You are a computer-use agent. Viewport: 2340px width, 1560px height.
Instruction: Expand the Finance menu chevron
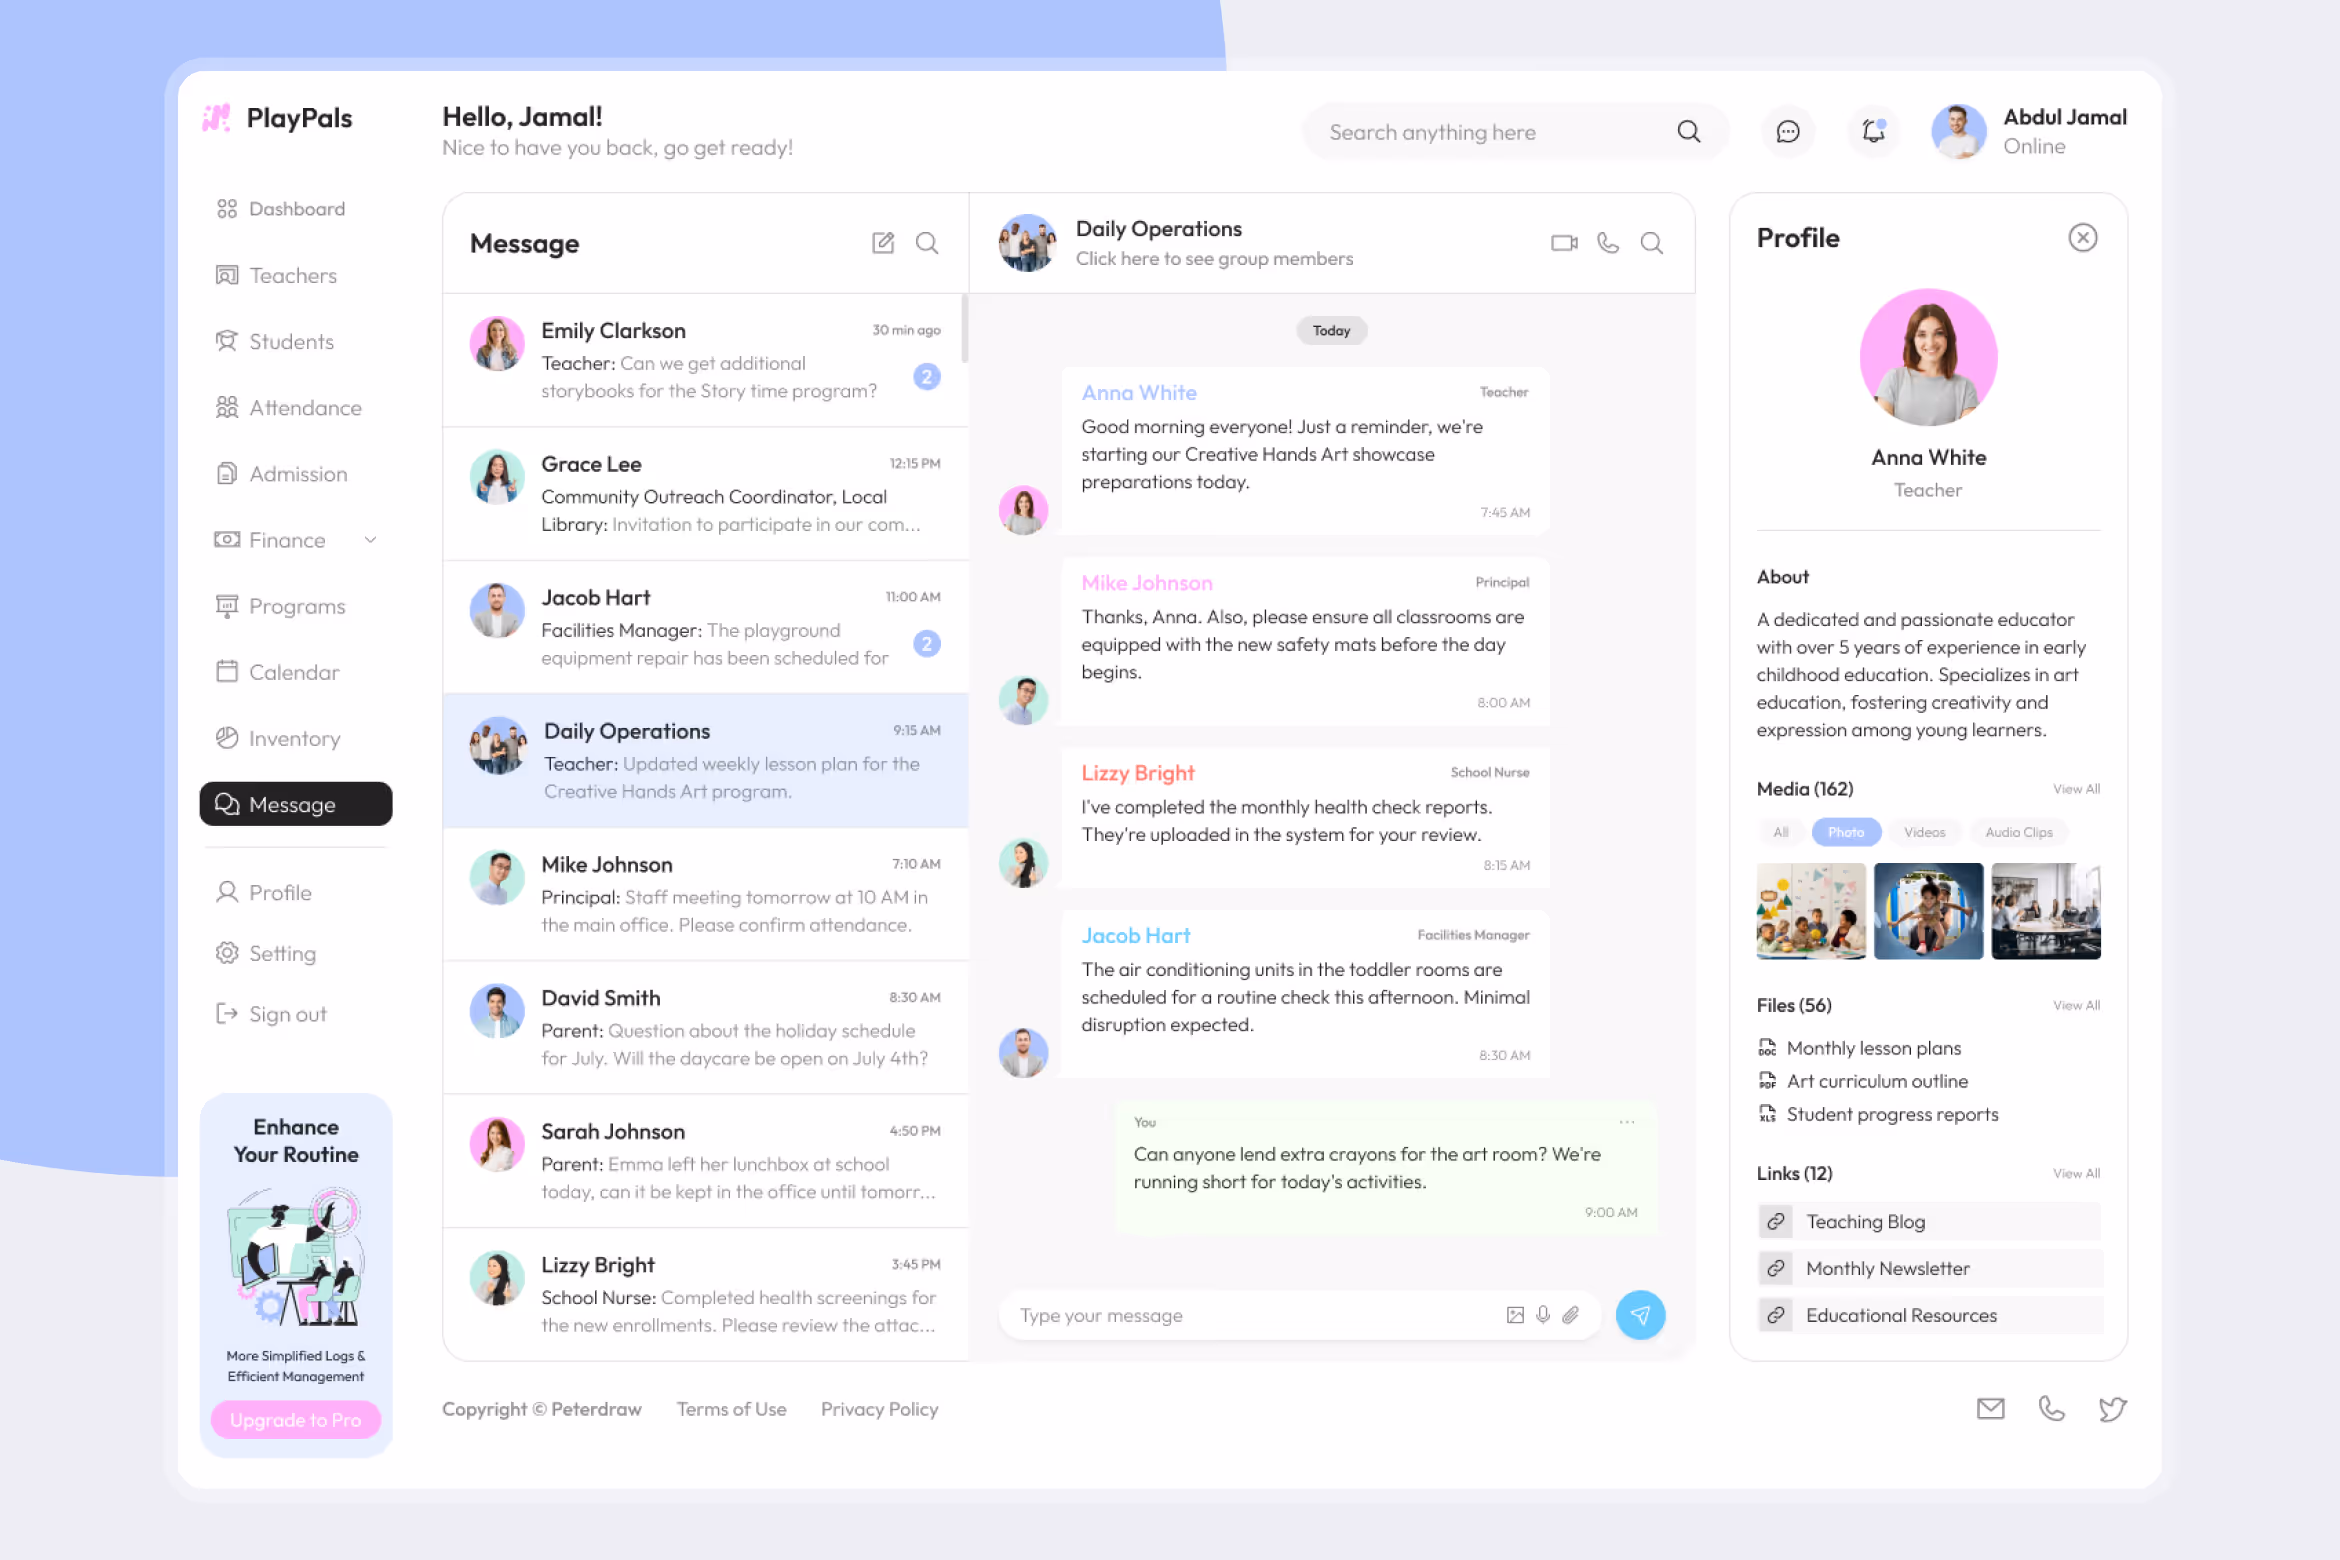pyautogui.click(x=371, y=540)
